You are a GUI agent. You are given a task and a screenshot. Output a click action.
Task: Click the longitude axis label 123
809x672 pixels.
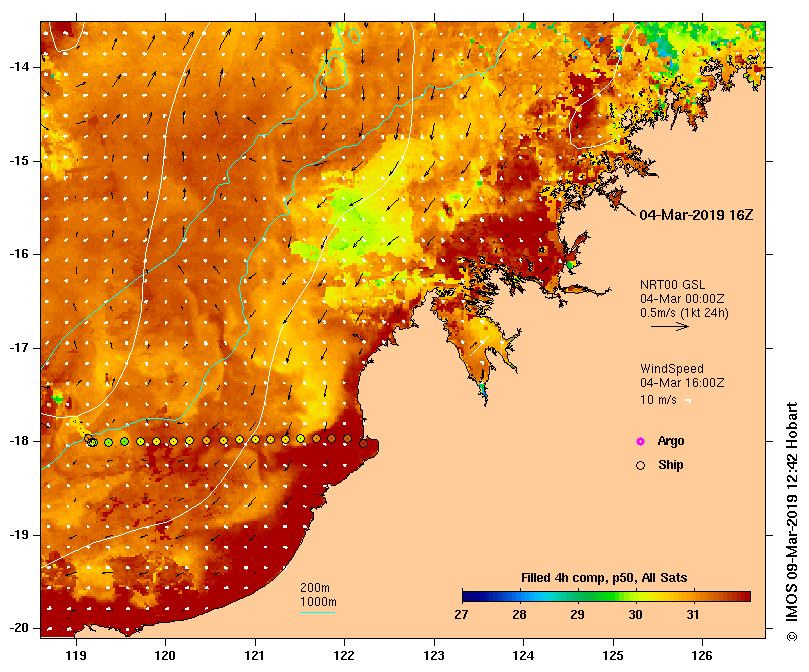point(434,656)
